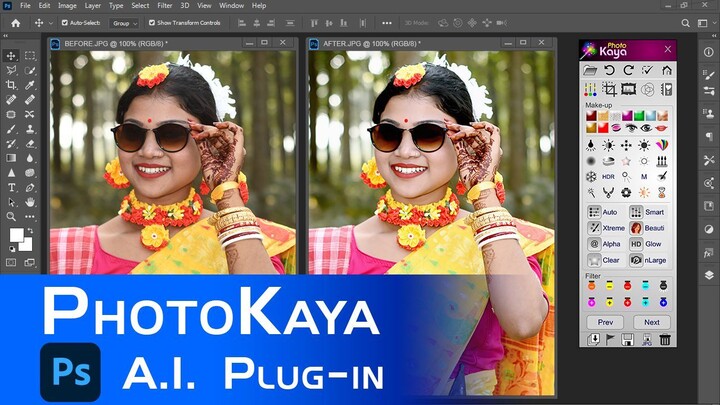Select the Hand tool
Viewport: 720px width, 405px height.
click(30, 202)
